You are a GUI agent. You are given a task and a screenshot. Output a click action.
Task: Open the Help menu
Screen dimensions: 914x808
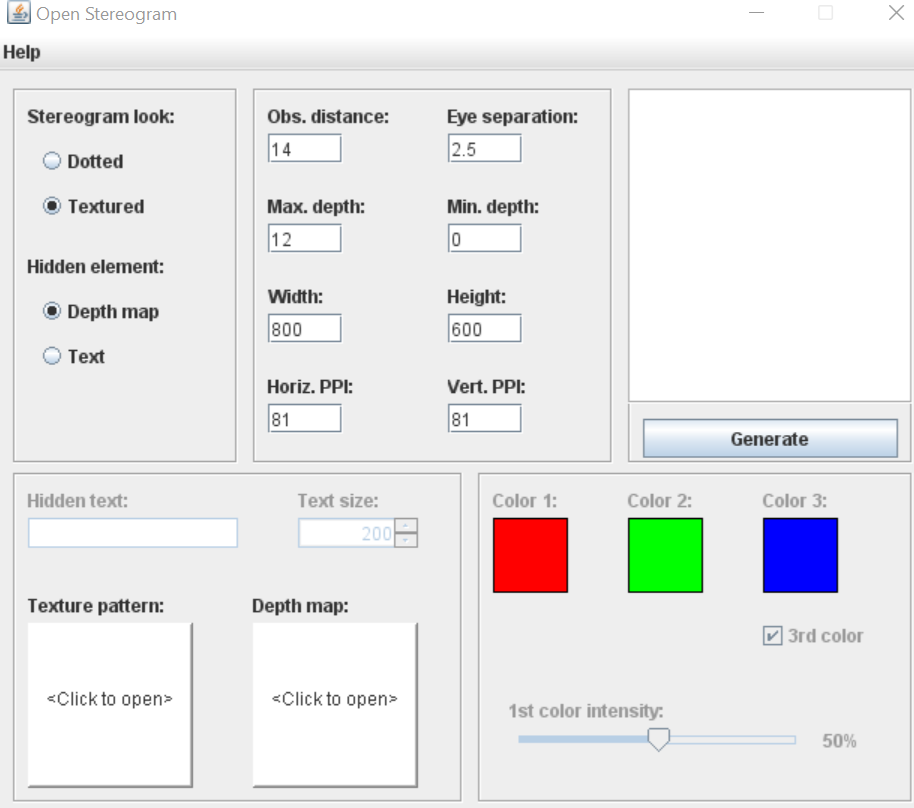pos(22,52)
